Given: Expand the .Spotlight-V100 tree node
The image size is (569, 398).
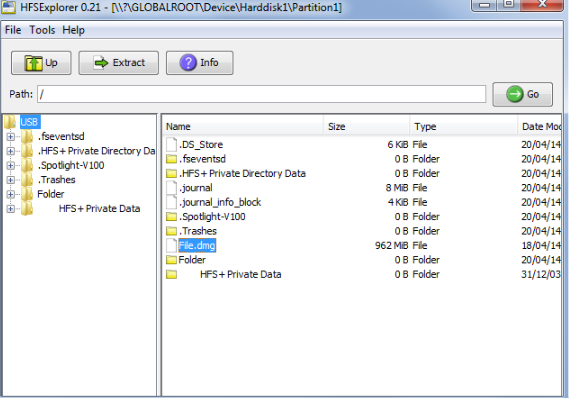Looking at the screenshot, I should pyautogui.click(x=11, y=165).
